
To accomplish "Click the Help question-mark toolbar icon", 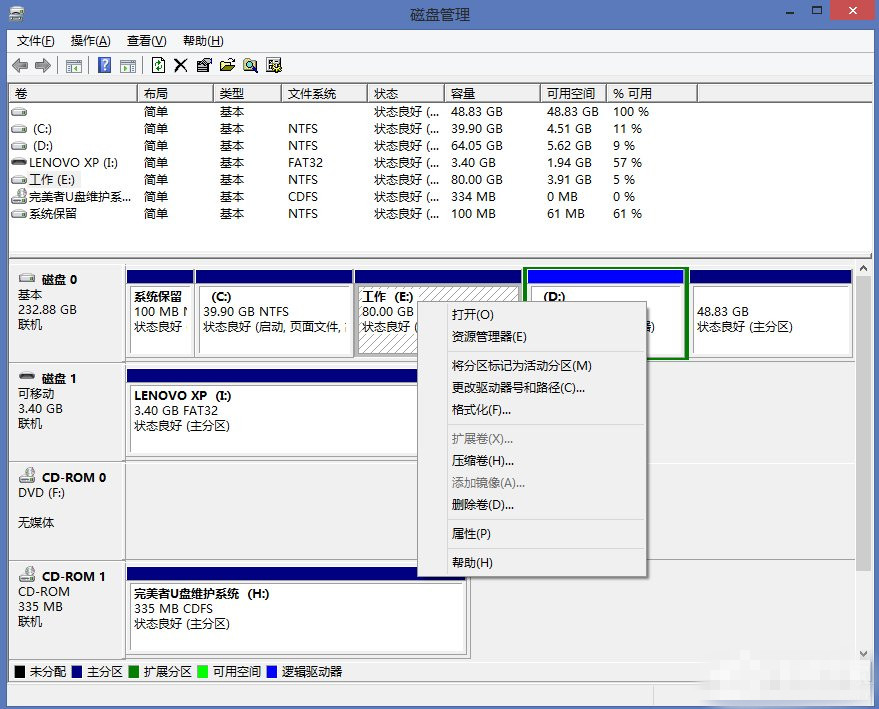I will pos(104,65).
